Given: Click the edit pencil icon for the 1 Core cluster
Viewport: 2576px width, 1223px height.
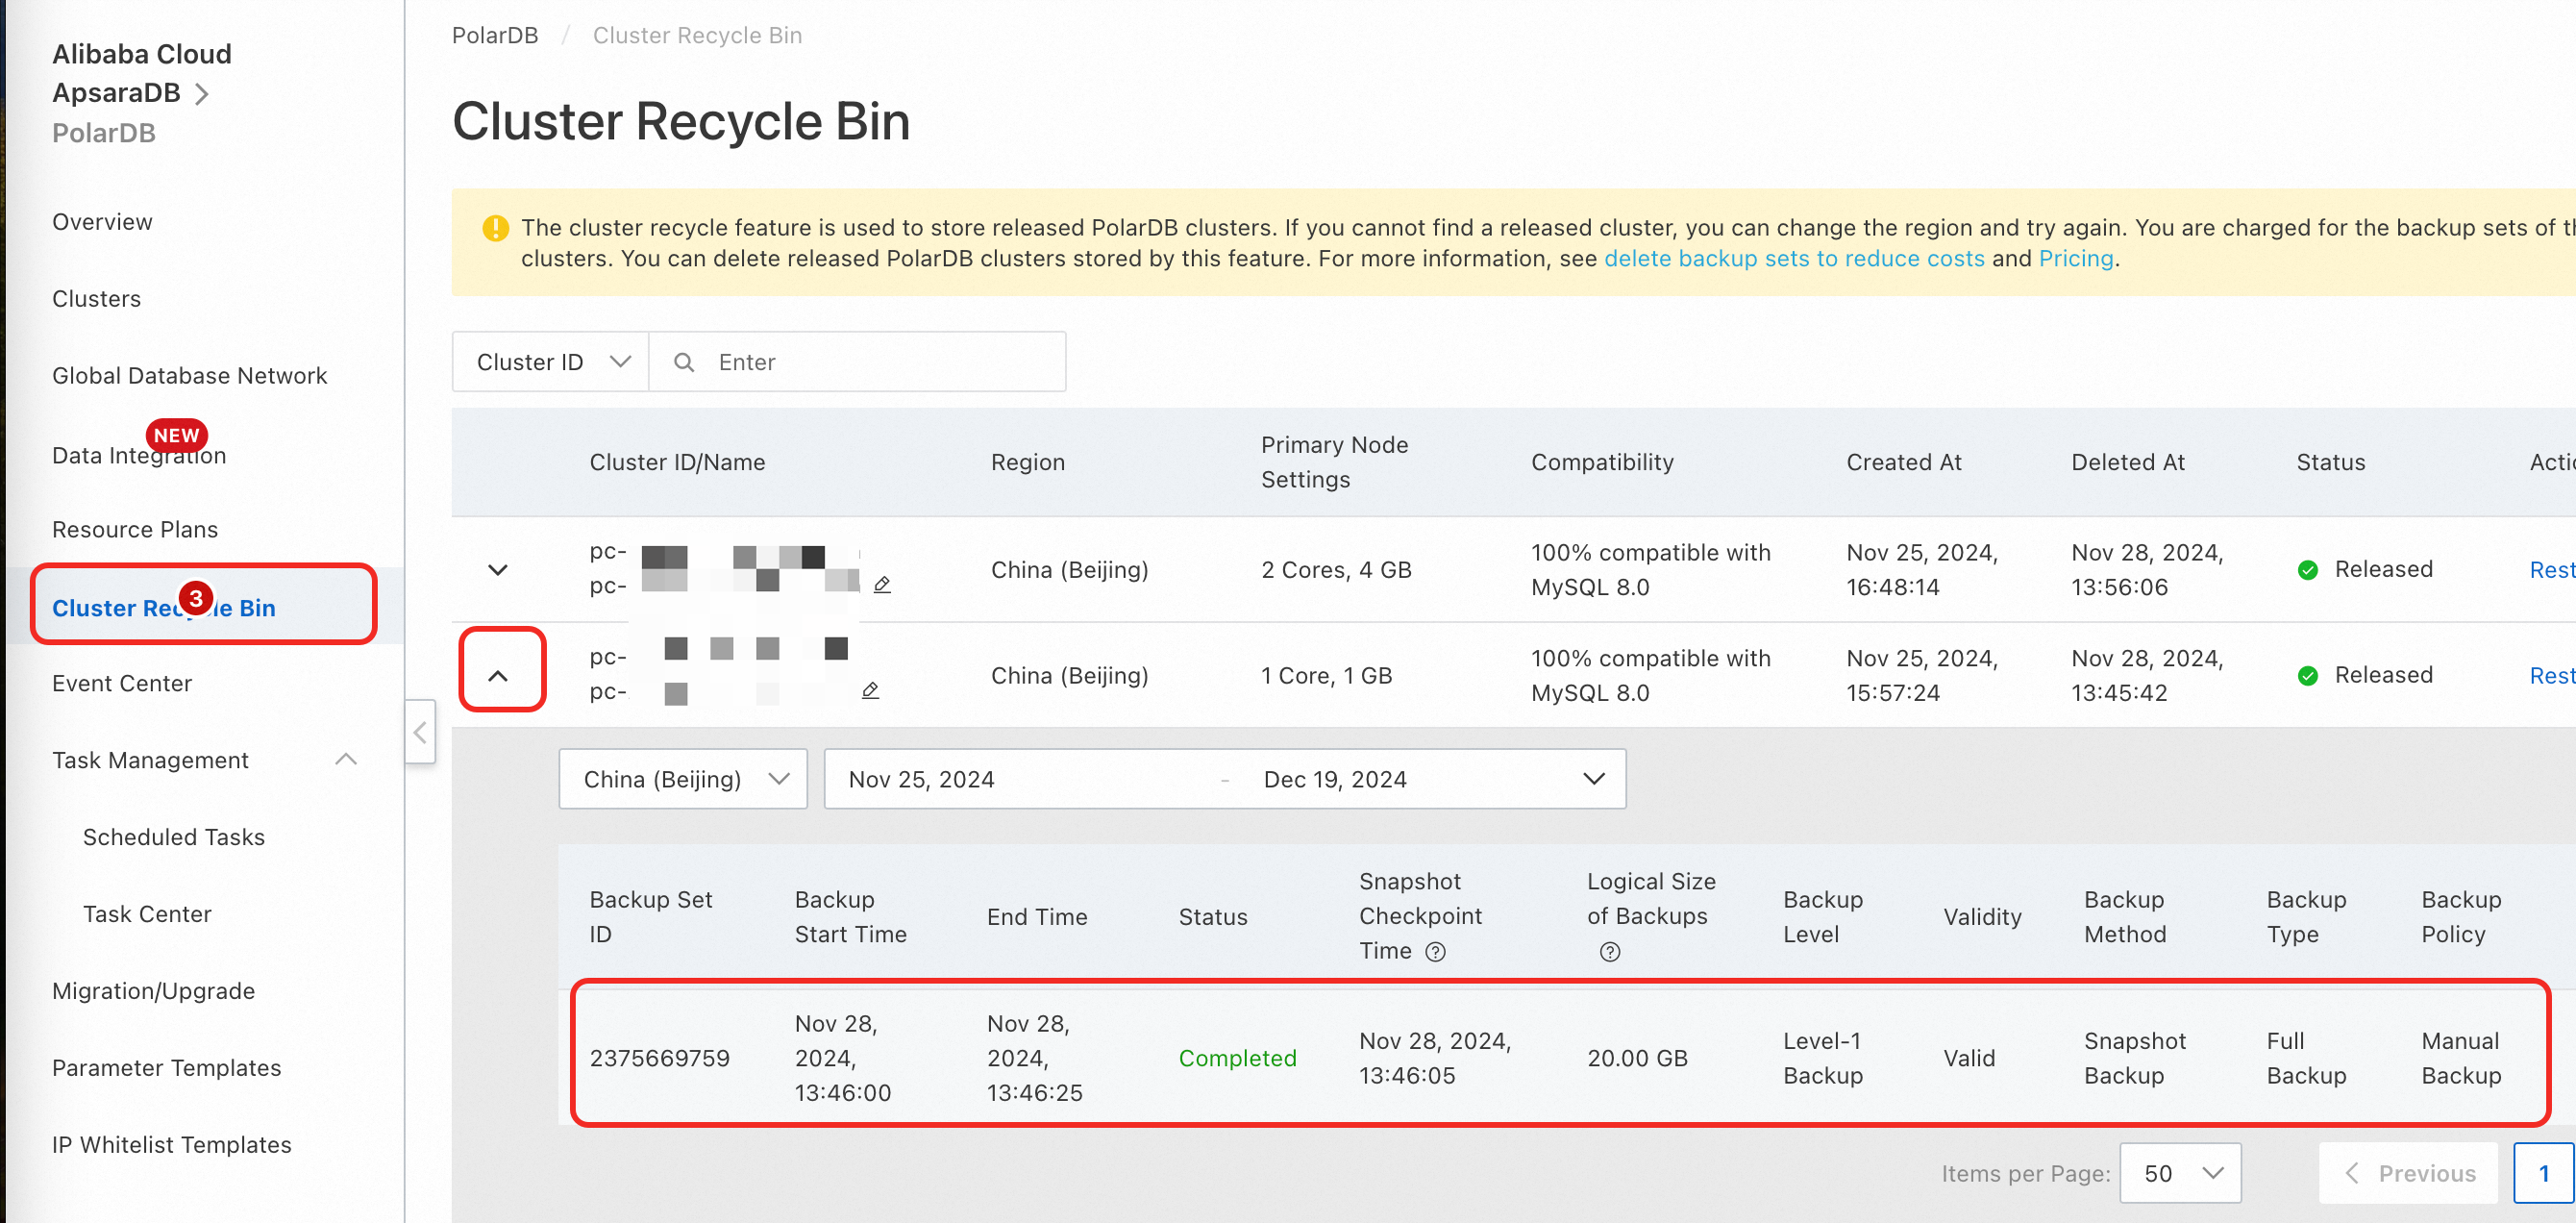Looking at the screenshot, I should point(871,690).
